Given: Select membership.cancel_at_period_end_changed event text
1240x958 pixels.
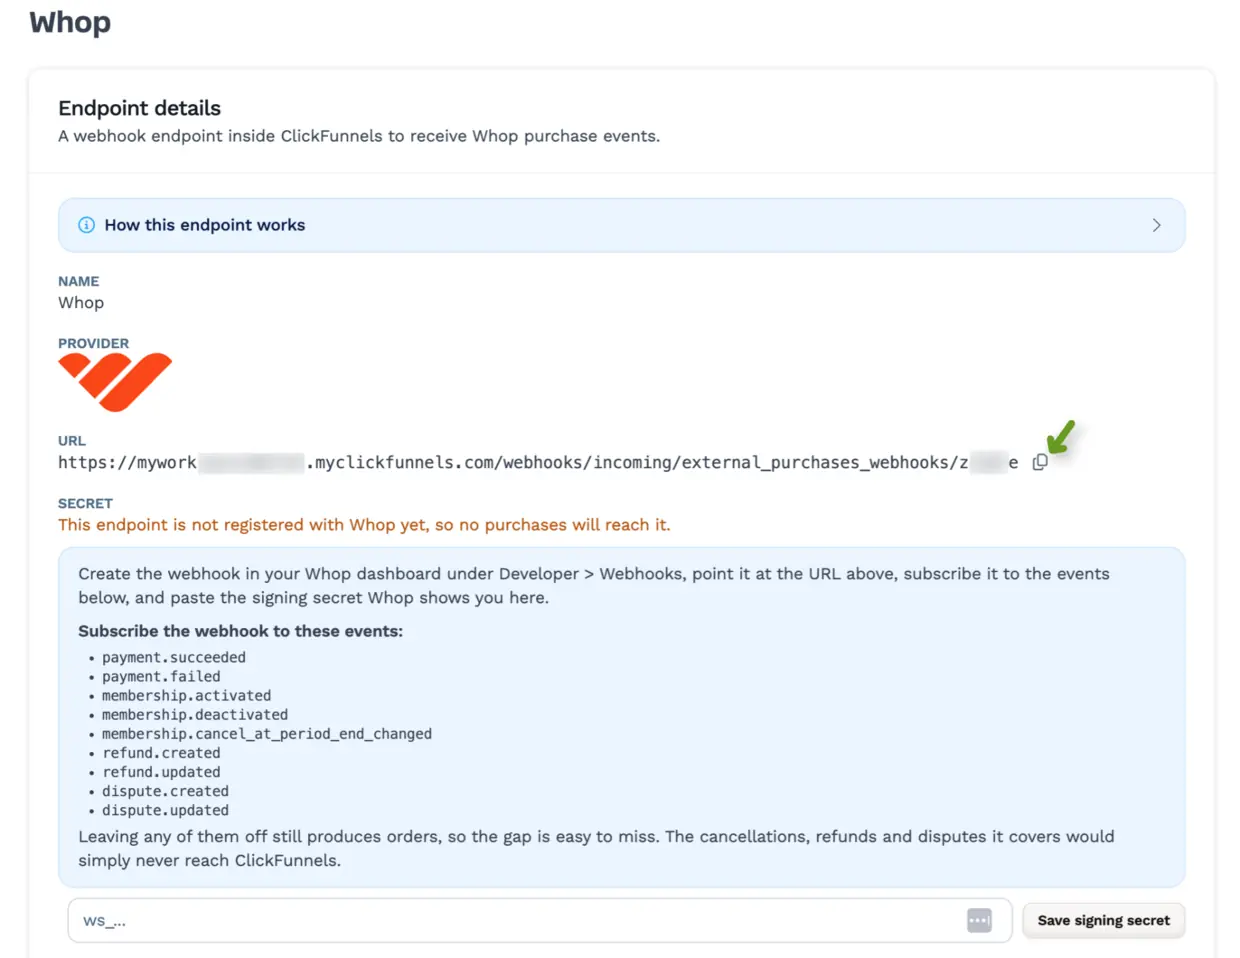Looking at the screenshot, I should tap(267, 733).
